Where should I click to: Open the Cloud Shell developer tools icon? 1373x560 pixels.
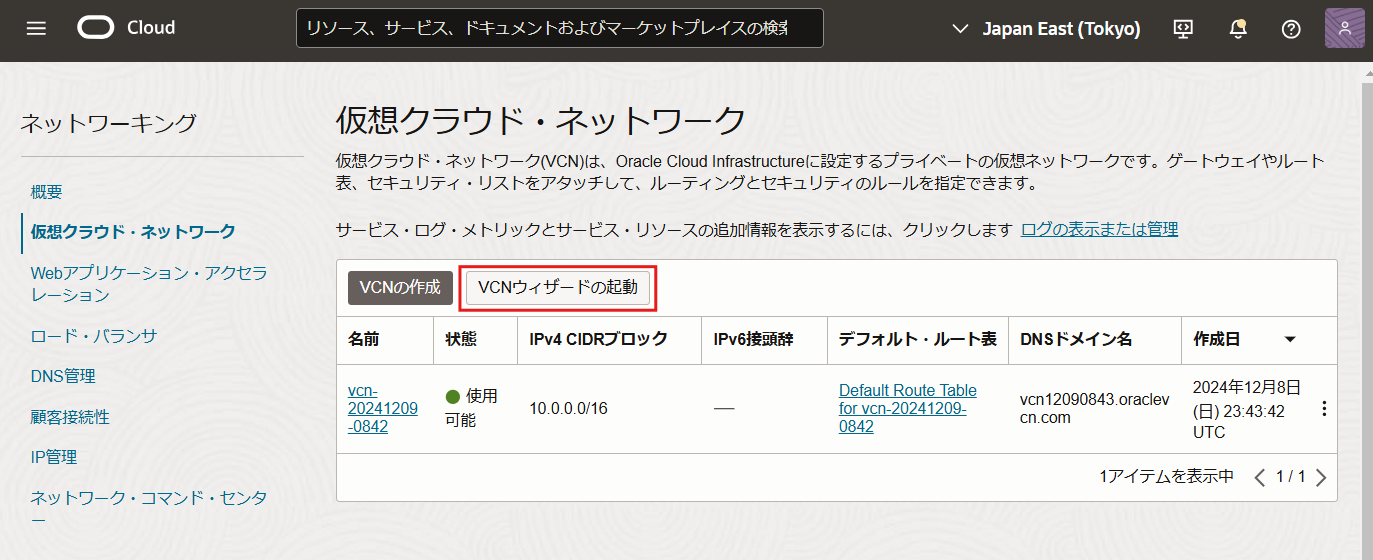coord(1184,29)
